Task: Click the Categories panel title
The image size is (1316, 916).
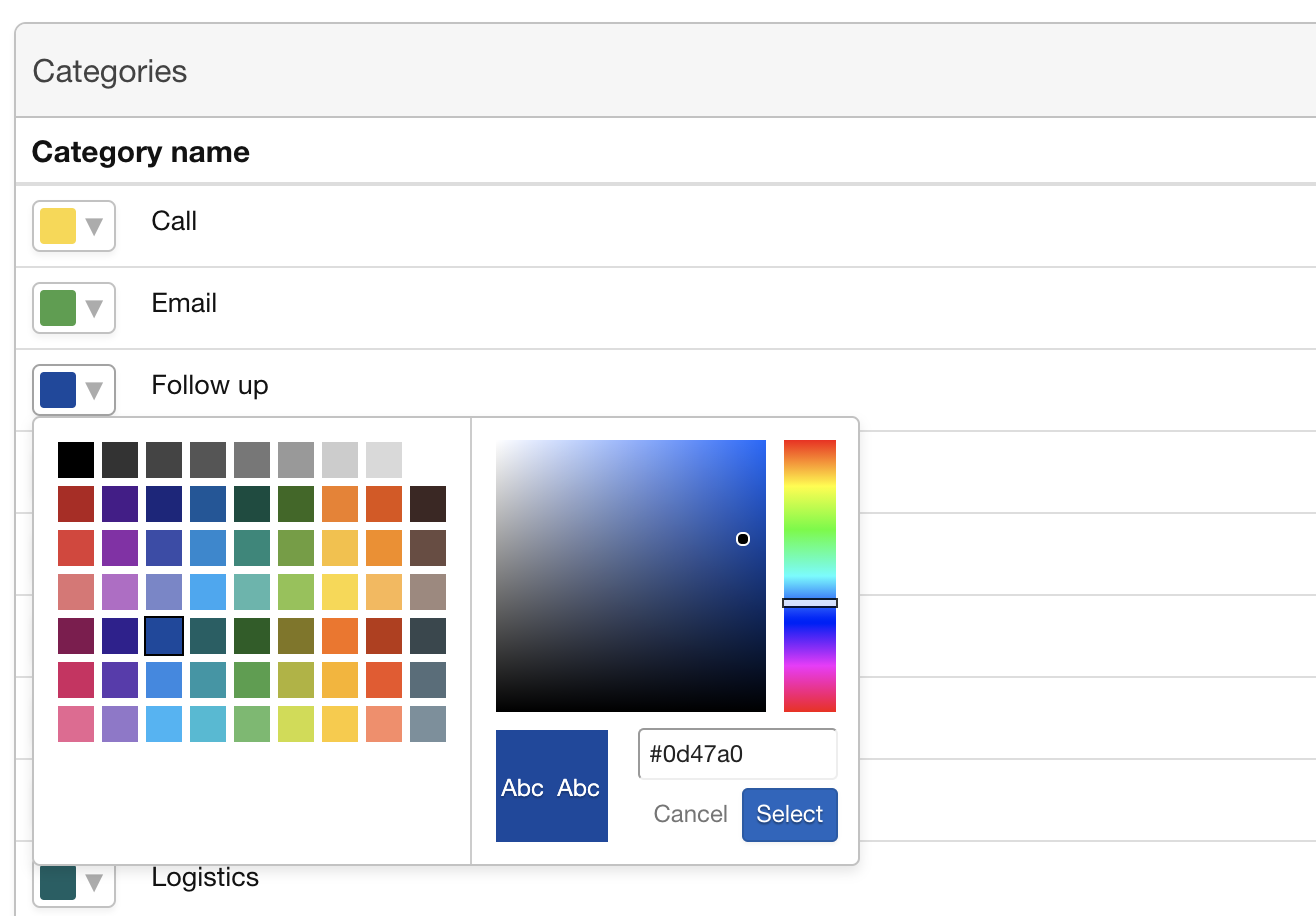Action: 110,71
